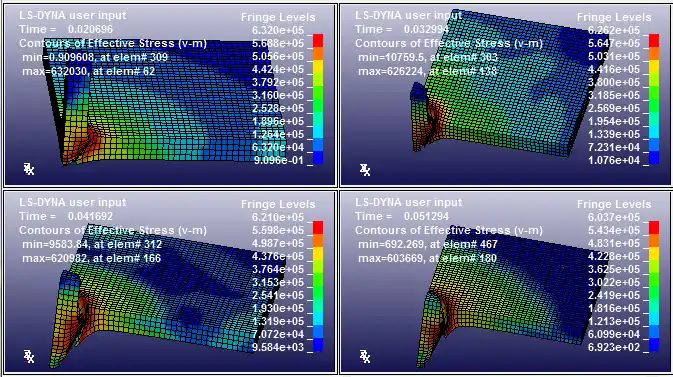This screenshot has height=377, width=673.
Task: Click the axis triad in the Time 0.032994 viewport
Action: pyautogui.click(x=365, y=170)
